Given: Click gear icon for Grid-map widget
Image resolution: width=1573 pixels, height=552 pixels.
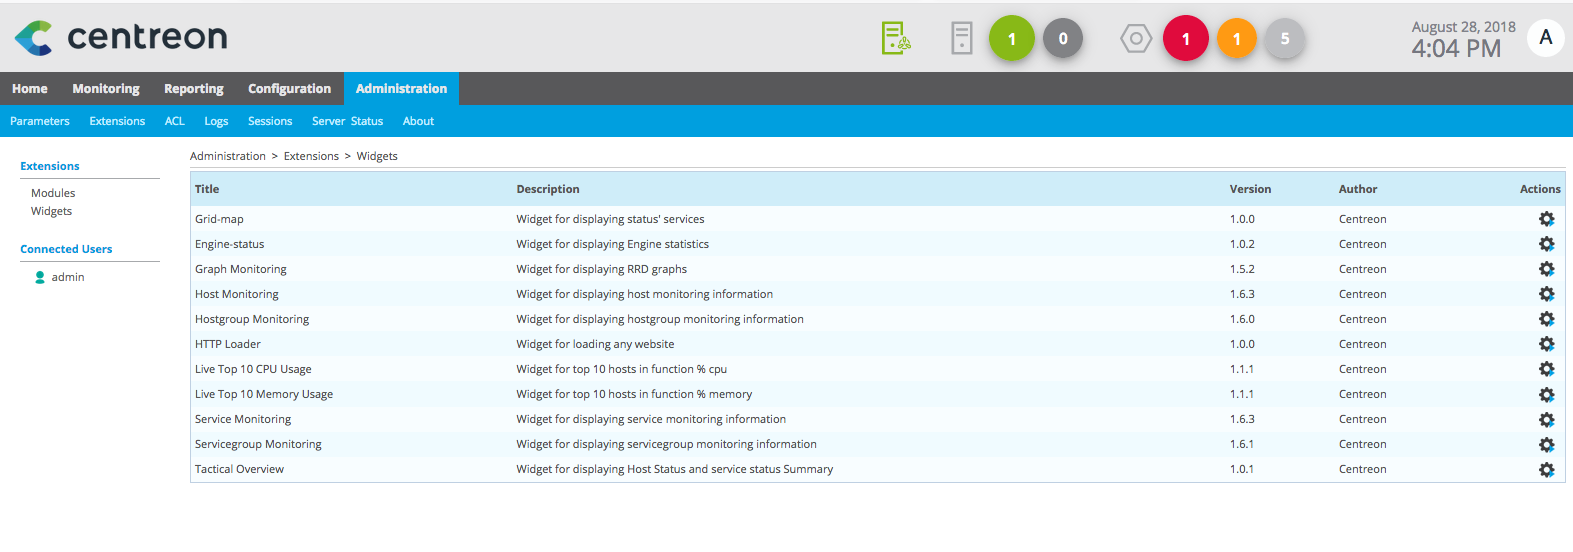Looking at the screenshot, I should click(1546, 219).
